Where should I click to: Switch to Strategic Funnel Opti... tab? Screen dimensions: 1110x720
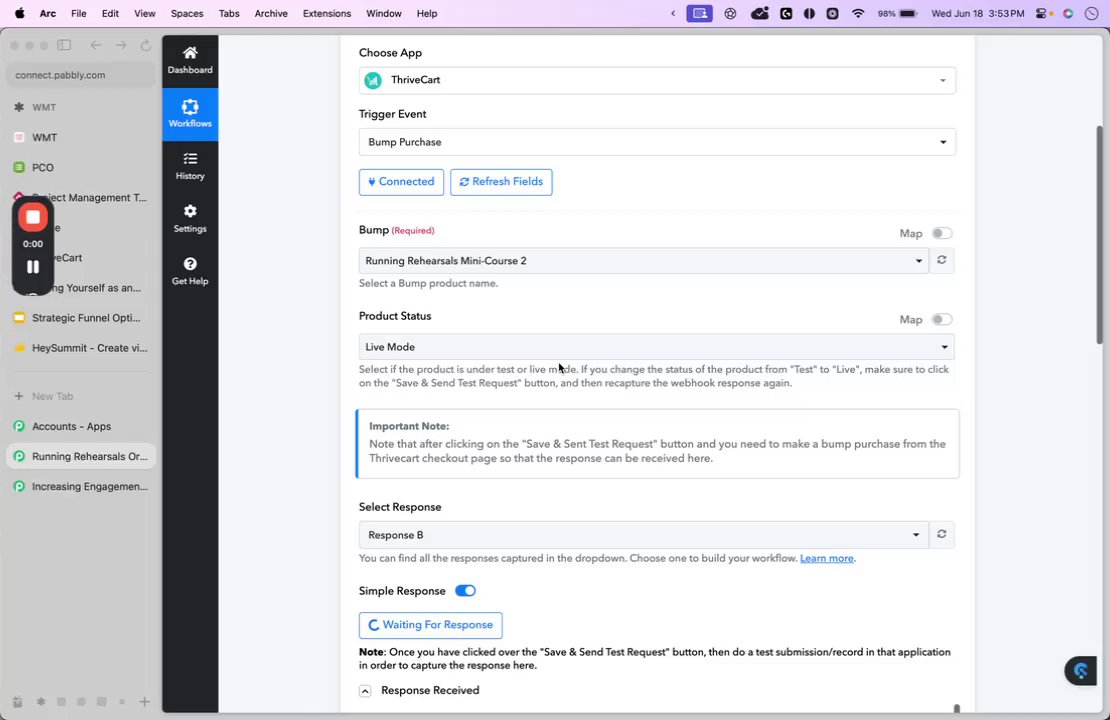click(x=81, y=318)
